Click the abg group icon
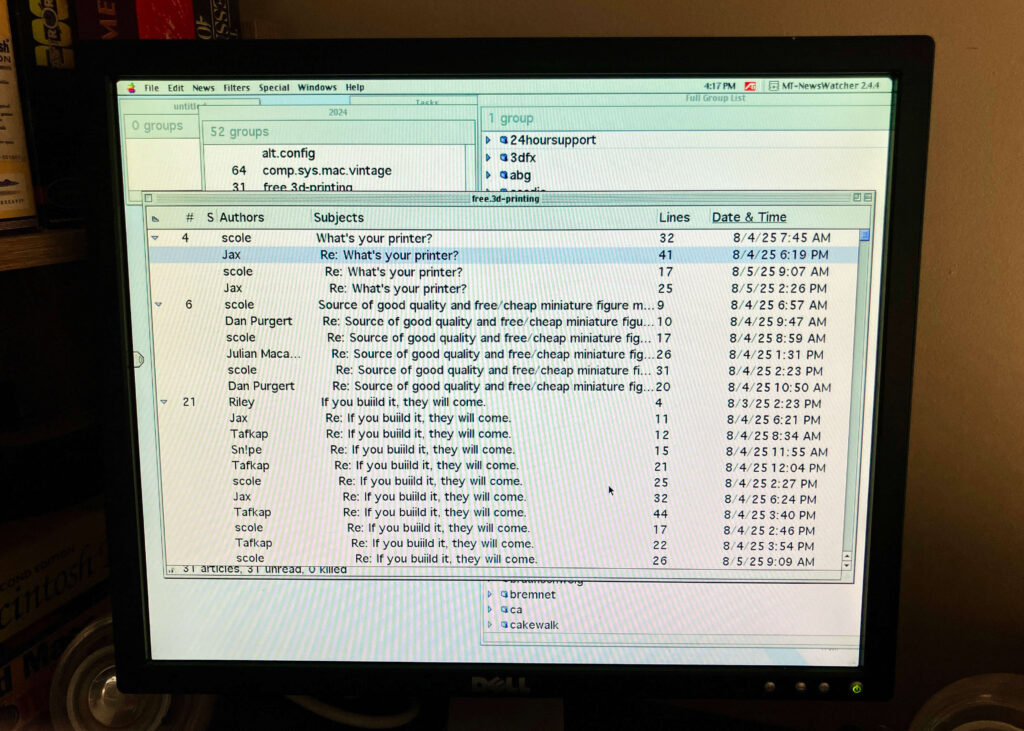 click(504, 175)
